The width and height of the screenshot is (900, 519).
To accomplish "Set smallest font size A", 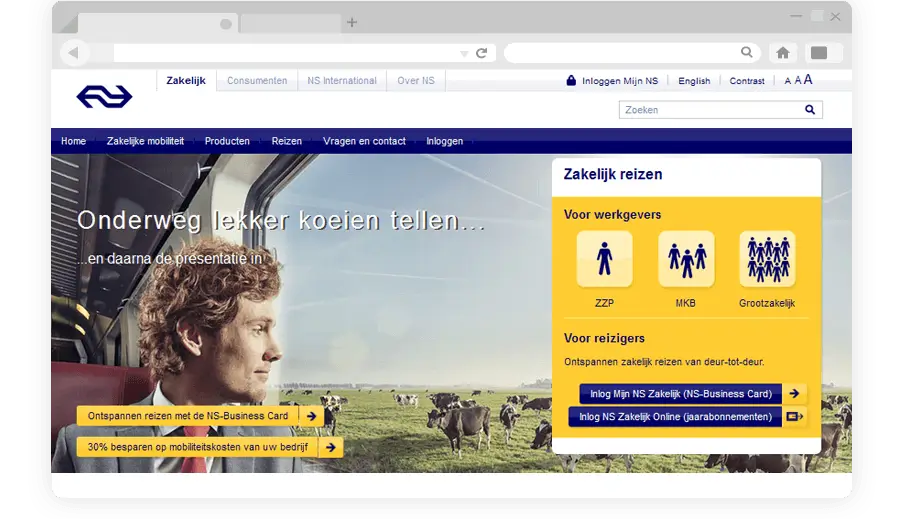I will coord(788,82).
